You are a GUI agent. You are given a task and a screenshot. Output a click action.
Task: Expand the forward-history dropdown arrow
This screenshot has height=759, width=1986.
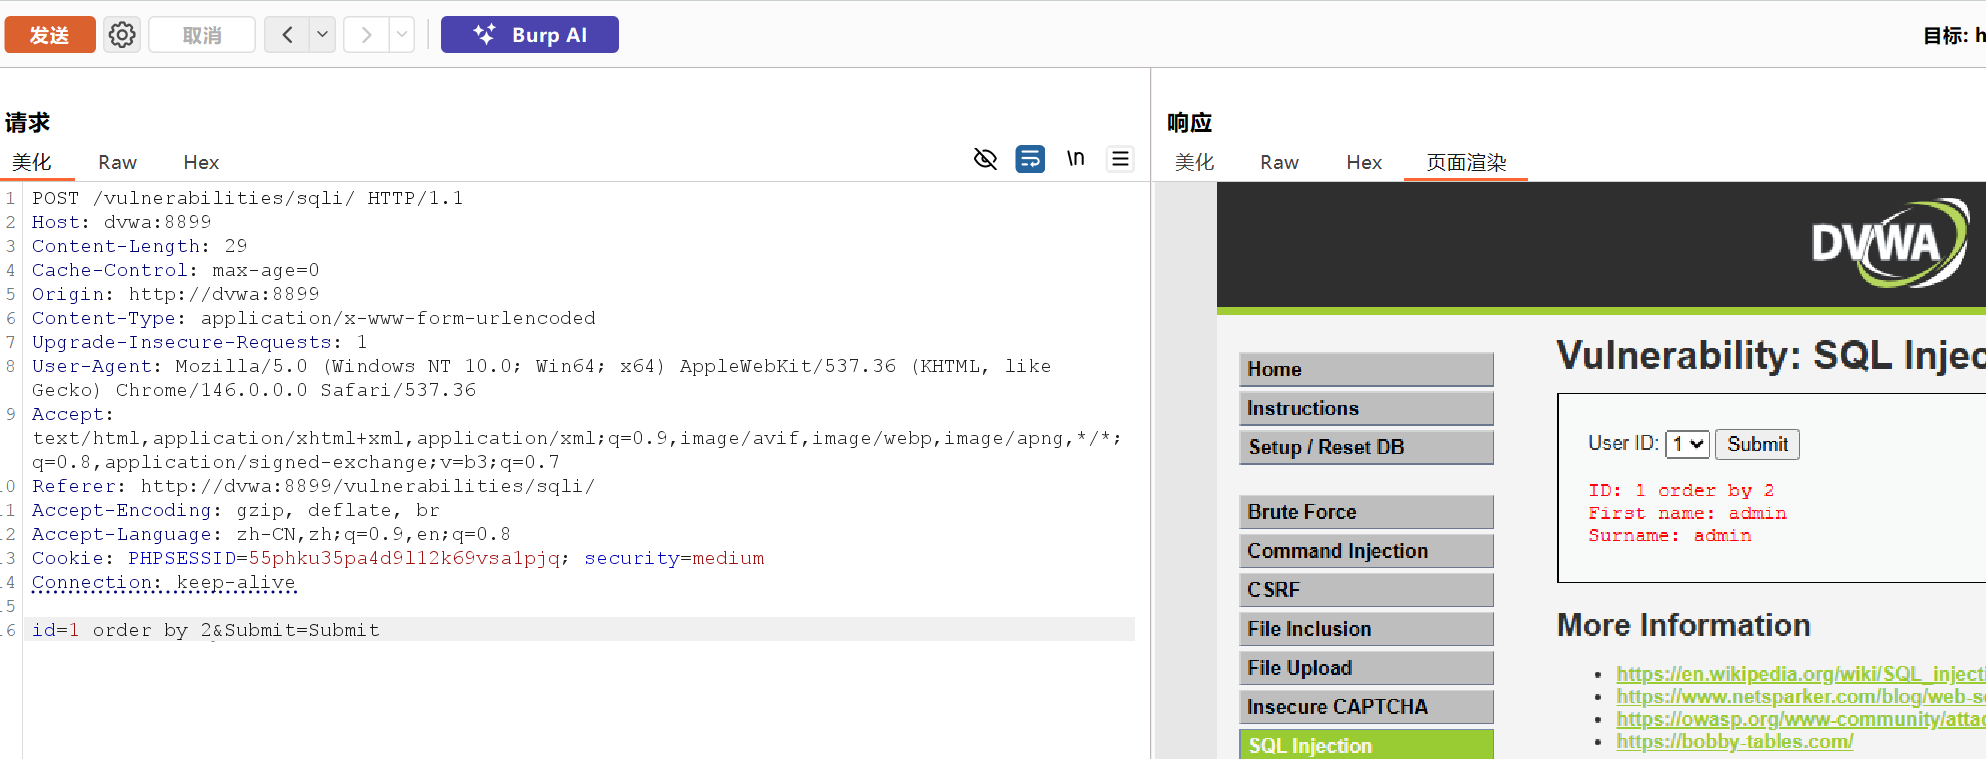(402, 35)
